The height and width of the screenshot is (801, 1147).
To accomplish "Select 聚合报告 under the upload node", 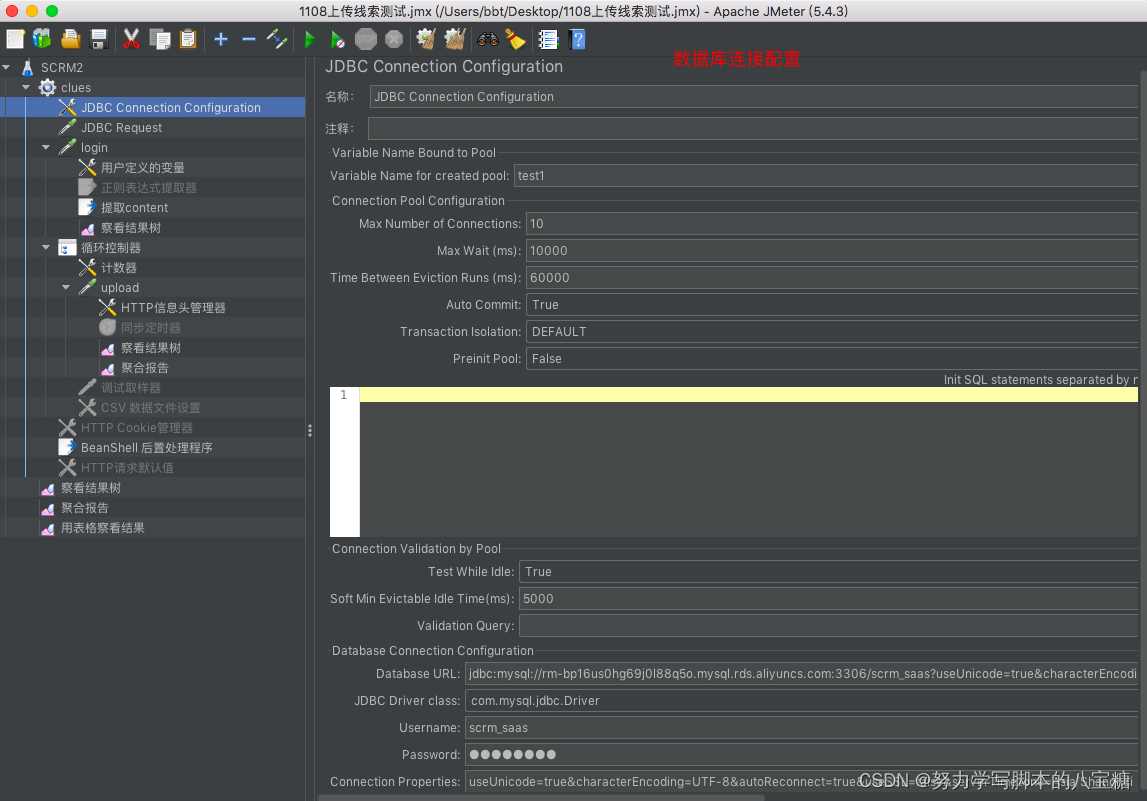I will 145,368.
